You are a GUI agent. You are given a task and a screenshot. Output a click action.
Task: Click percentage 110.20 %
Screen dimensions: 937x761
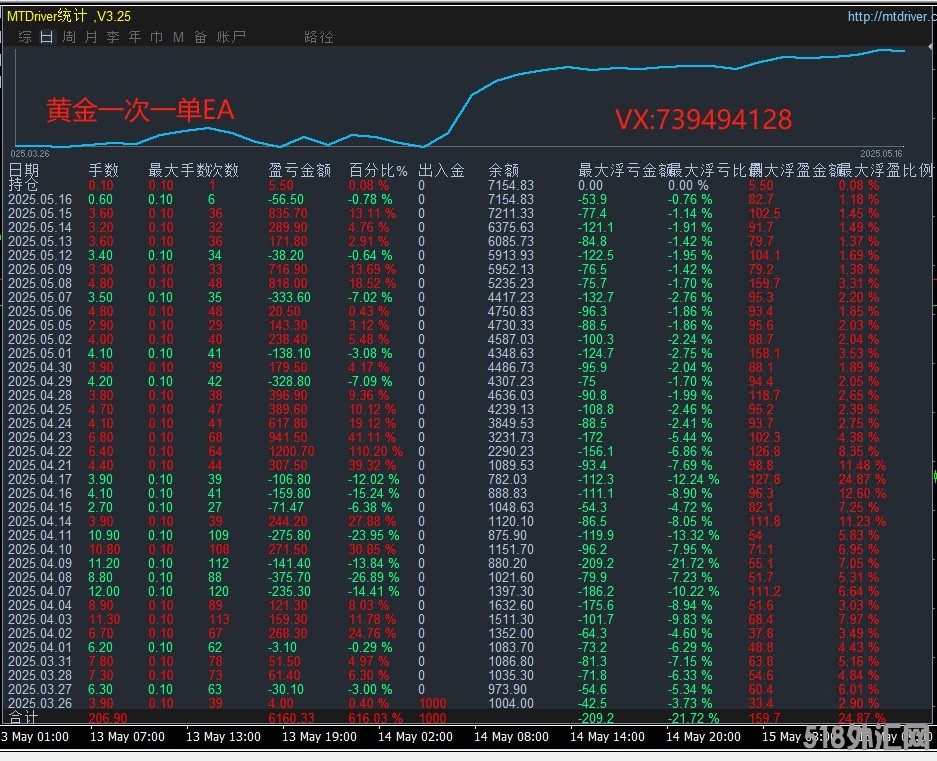click(x=375, y=451)
